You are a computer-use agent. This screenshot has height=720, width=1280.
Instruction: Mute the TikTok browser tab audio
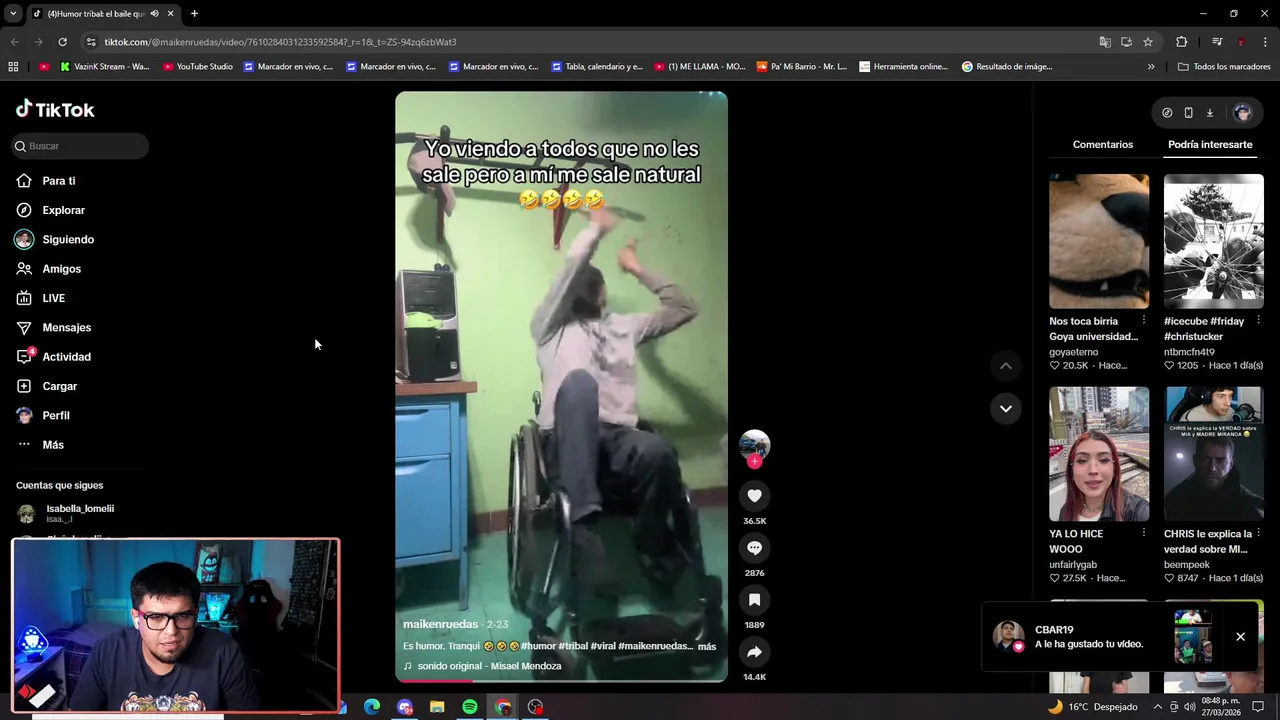tap(154, 14)
